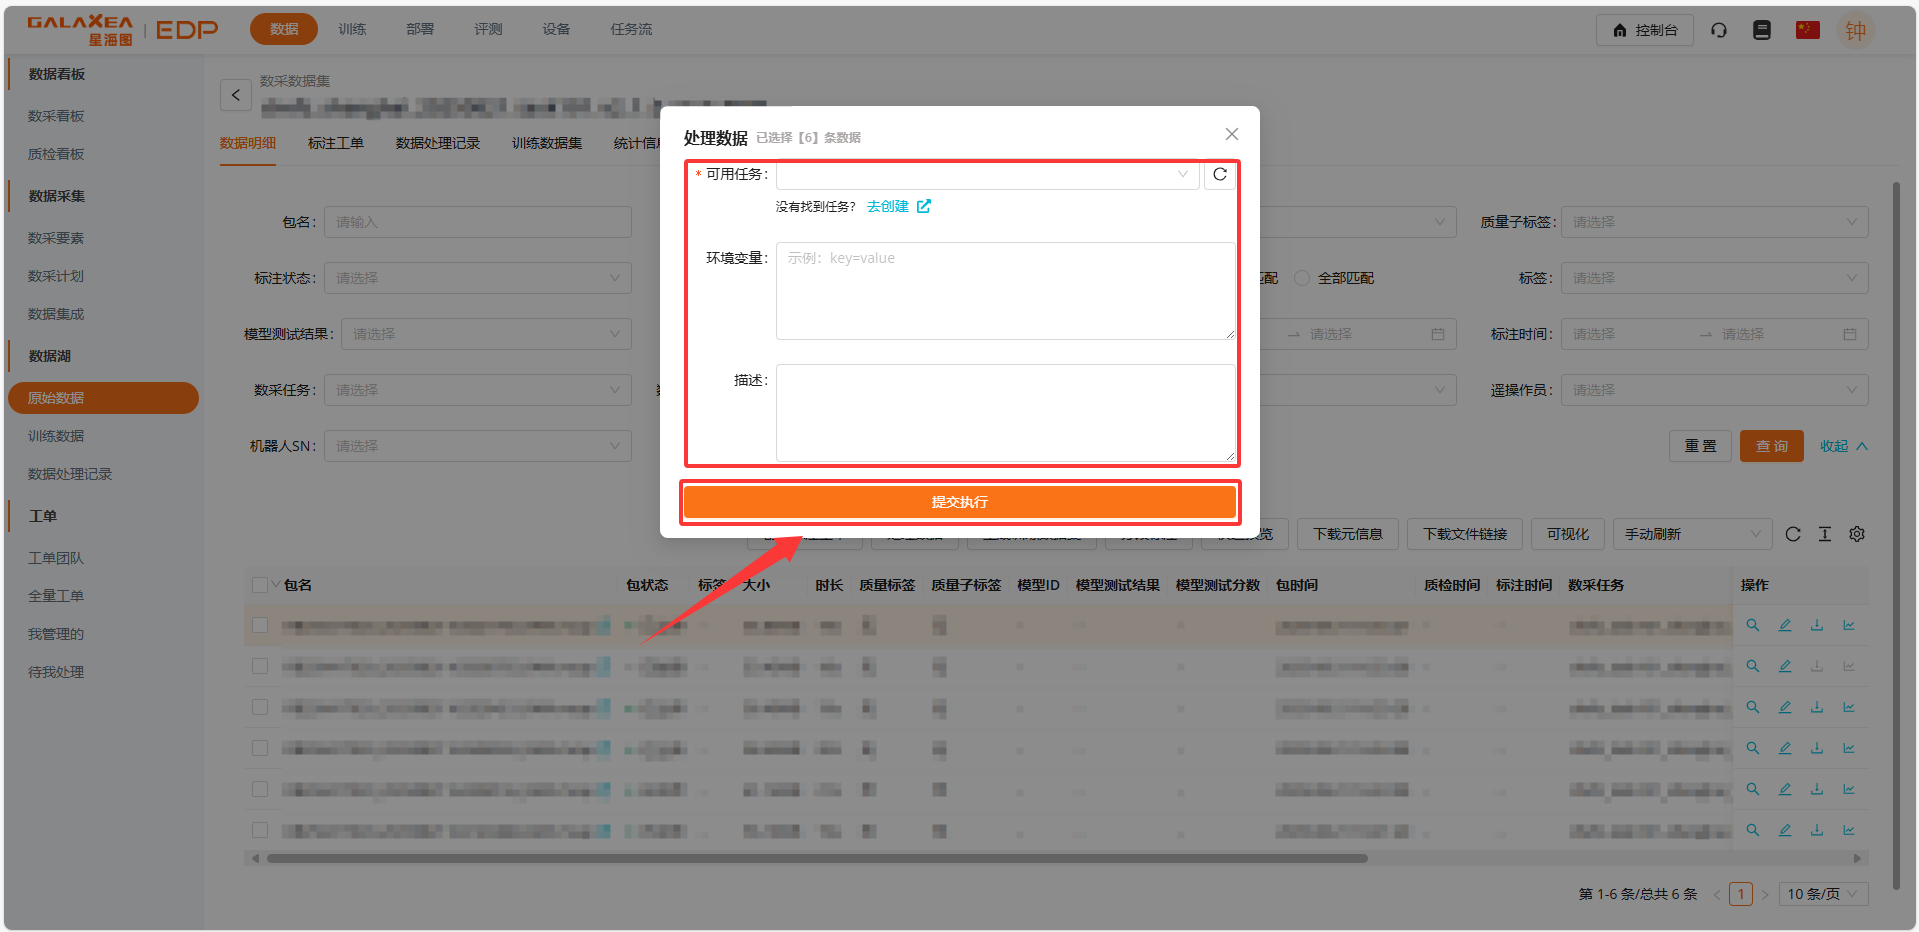Toggle the select-all checkbox in header
This screenshot has height=932, width=1919.
260,585
